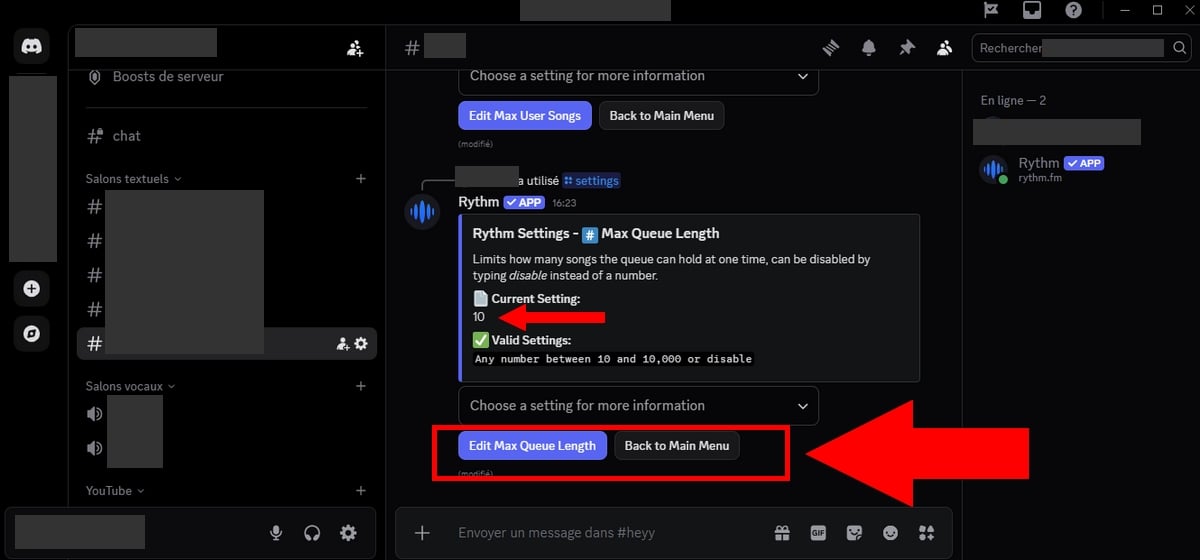Open the GIF picker
1200x560 pixels.
click(x=818, y=533)
